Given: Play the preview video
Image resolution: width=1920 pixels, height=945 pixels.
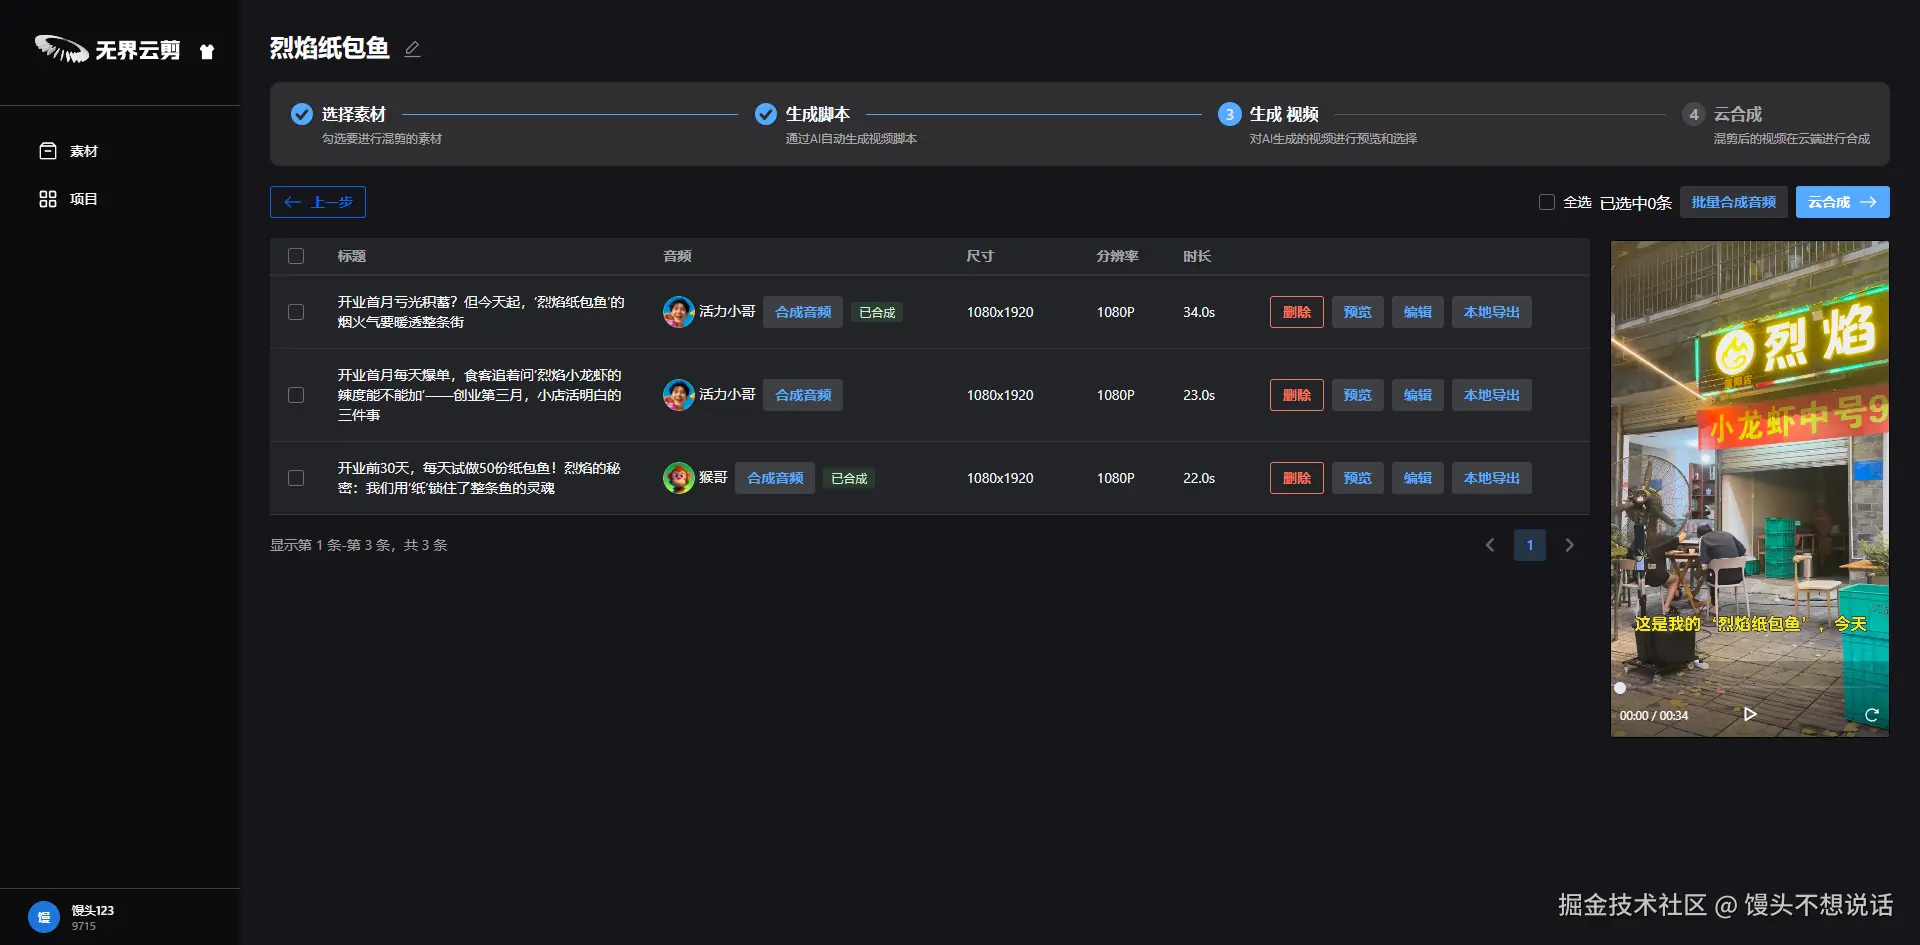Looking at the screenshot, I should pyautogui.click(x=1750, y=714).
